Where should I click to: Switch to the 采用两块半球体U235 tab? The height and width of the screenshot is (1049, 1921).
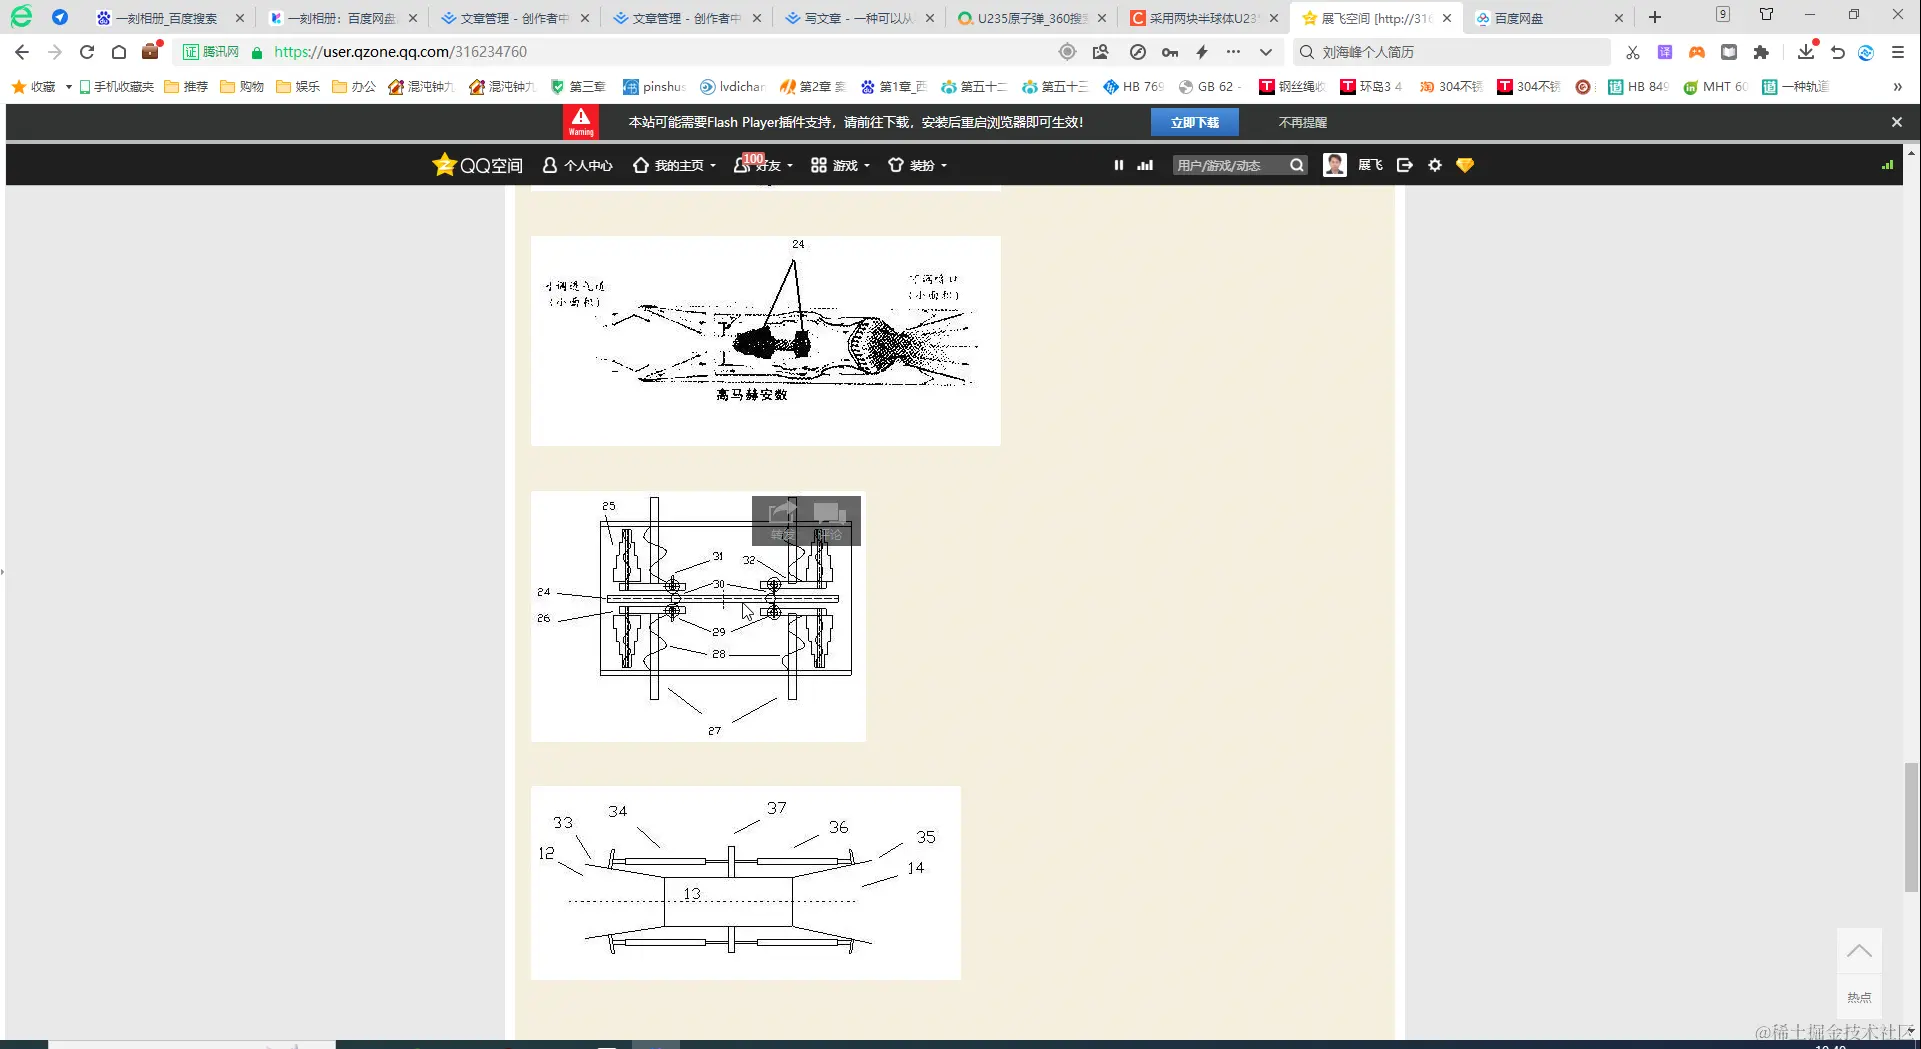click(1203, 18)
